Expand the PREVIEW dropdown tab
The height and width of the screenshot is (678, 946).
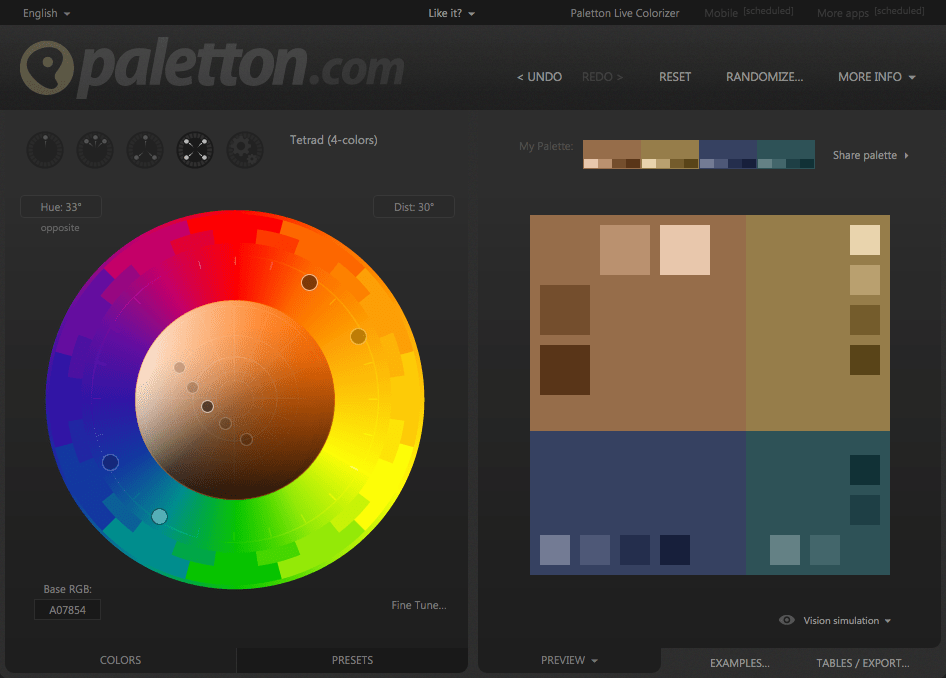click(x=569, y=660)
